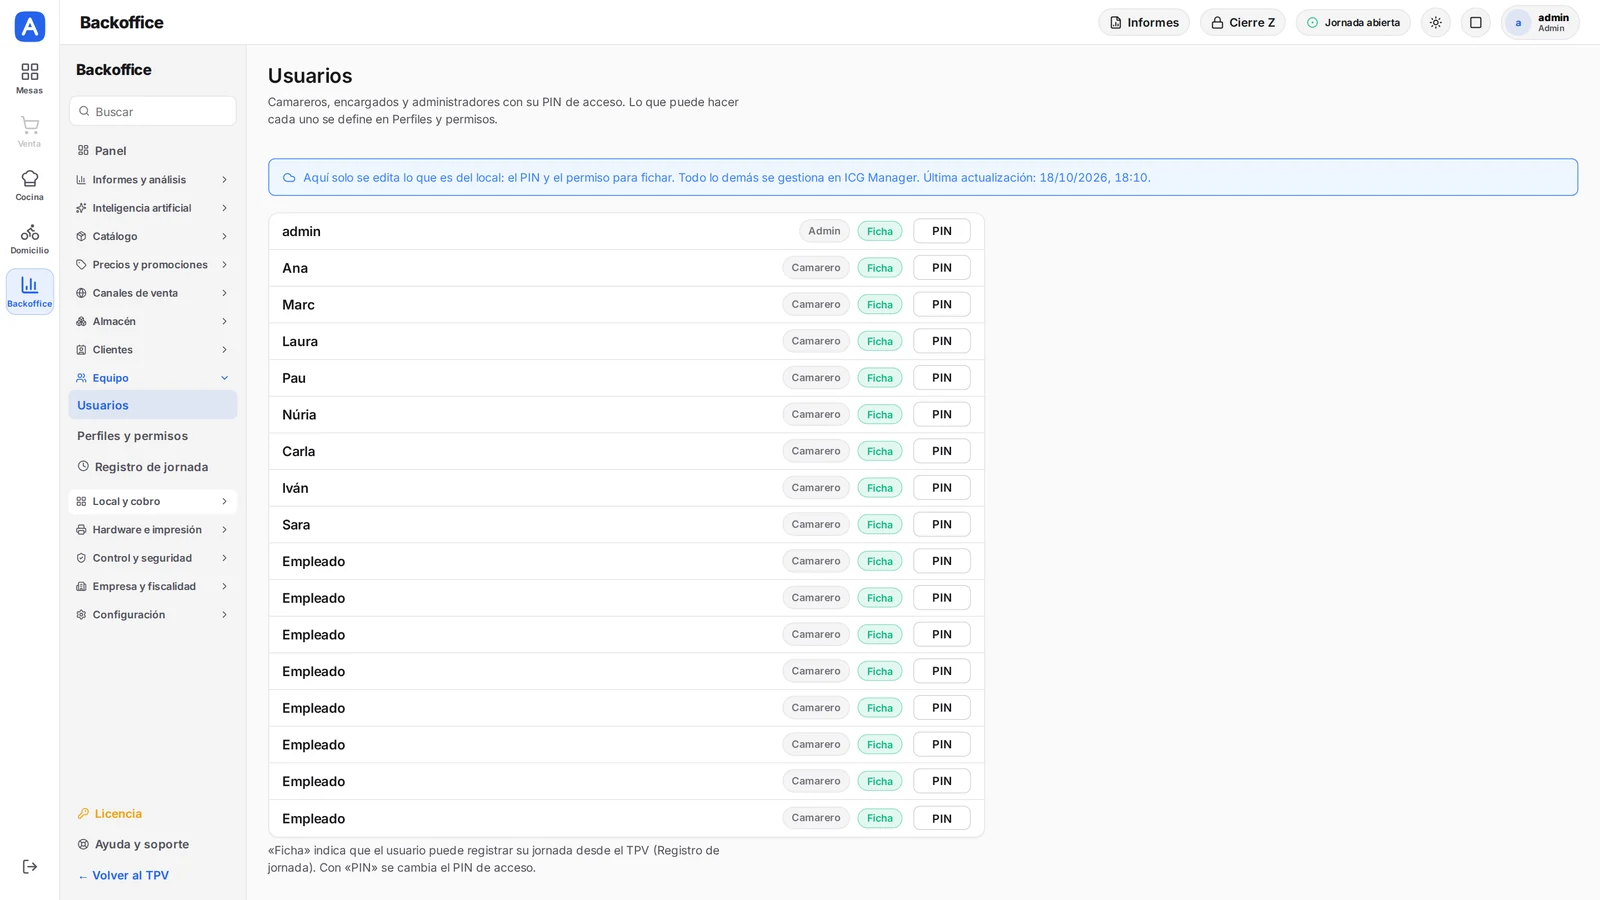Open the Panel dashboard item
This screenshot has height=900, width=1600.
pos(153,151)
